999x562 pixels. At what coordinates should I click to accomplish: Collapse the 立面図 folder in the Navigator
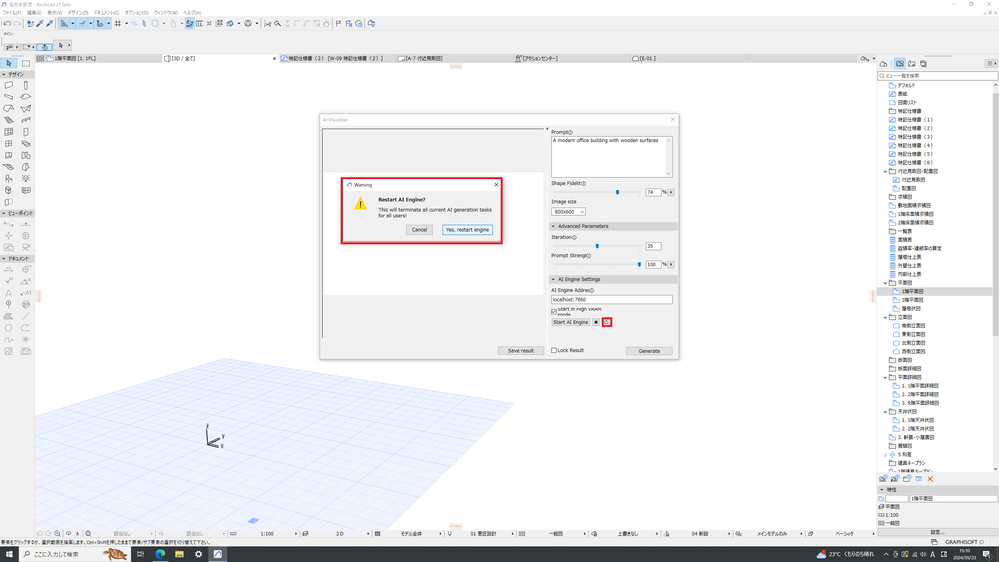pyautogui.click(x=885, y=317)
